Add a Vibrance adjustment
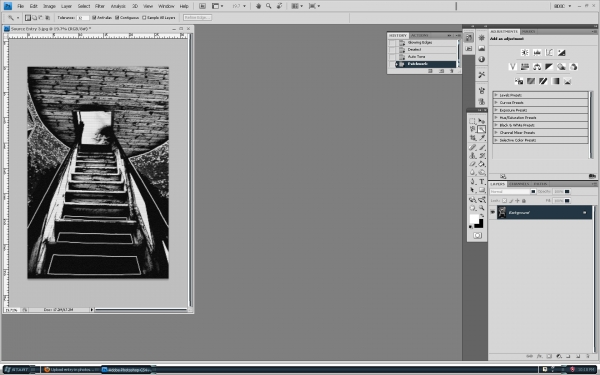 coord(513,67)
